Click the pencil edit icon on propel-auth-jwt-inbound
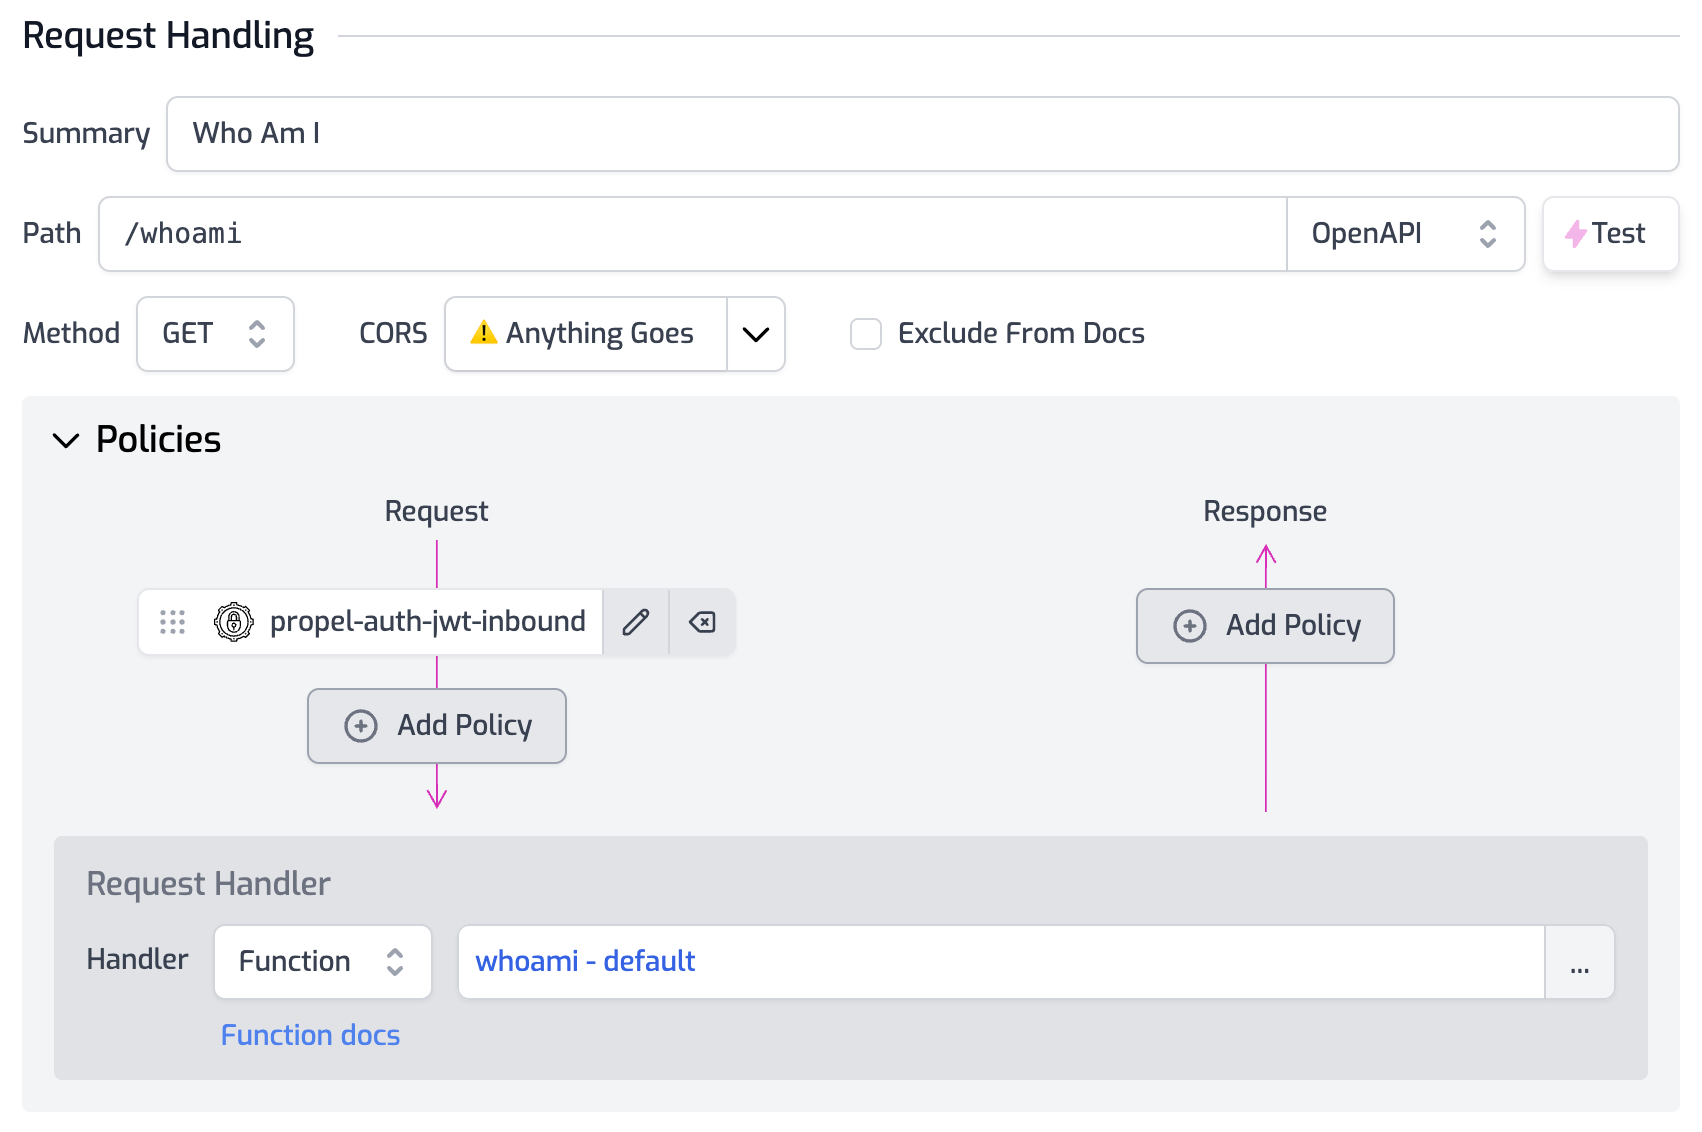 (x=636, y=622)
